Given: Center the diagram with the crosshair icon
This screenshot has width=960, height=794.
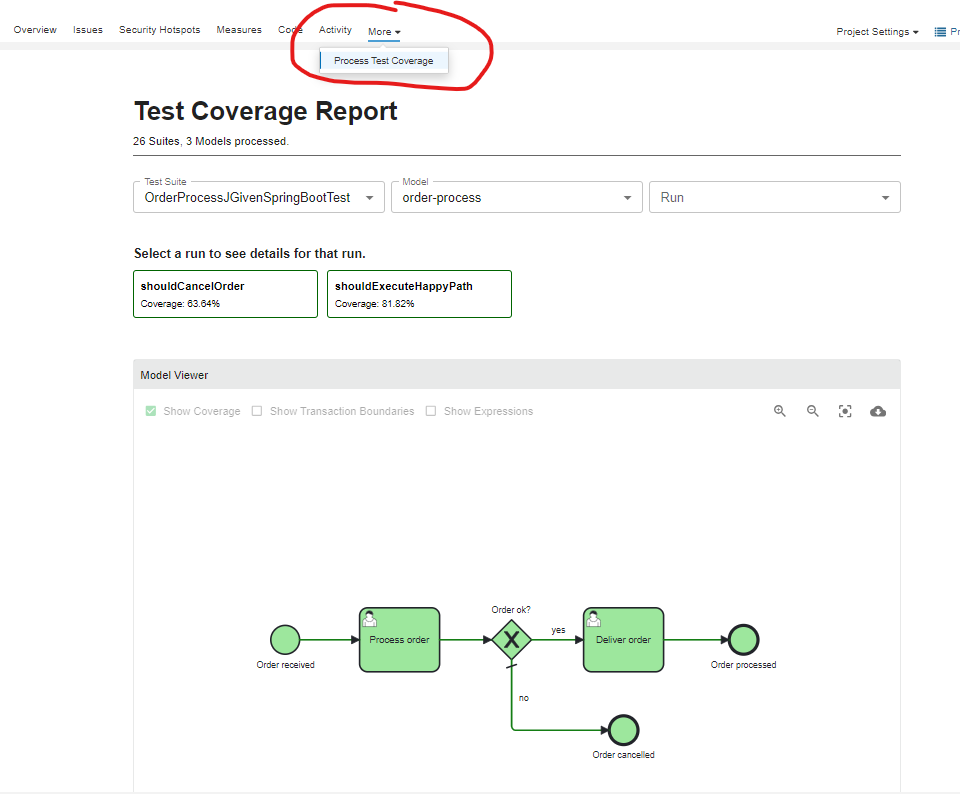Looking at the screenshot, I should pos(845,411).
